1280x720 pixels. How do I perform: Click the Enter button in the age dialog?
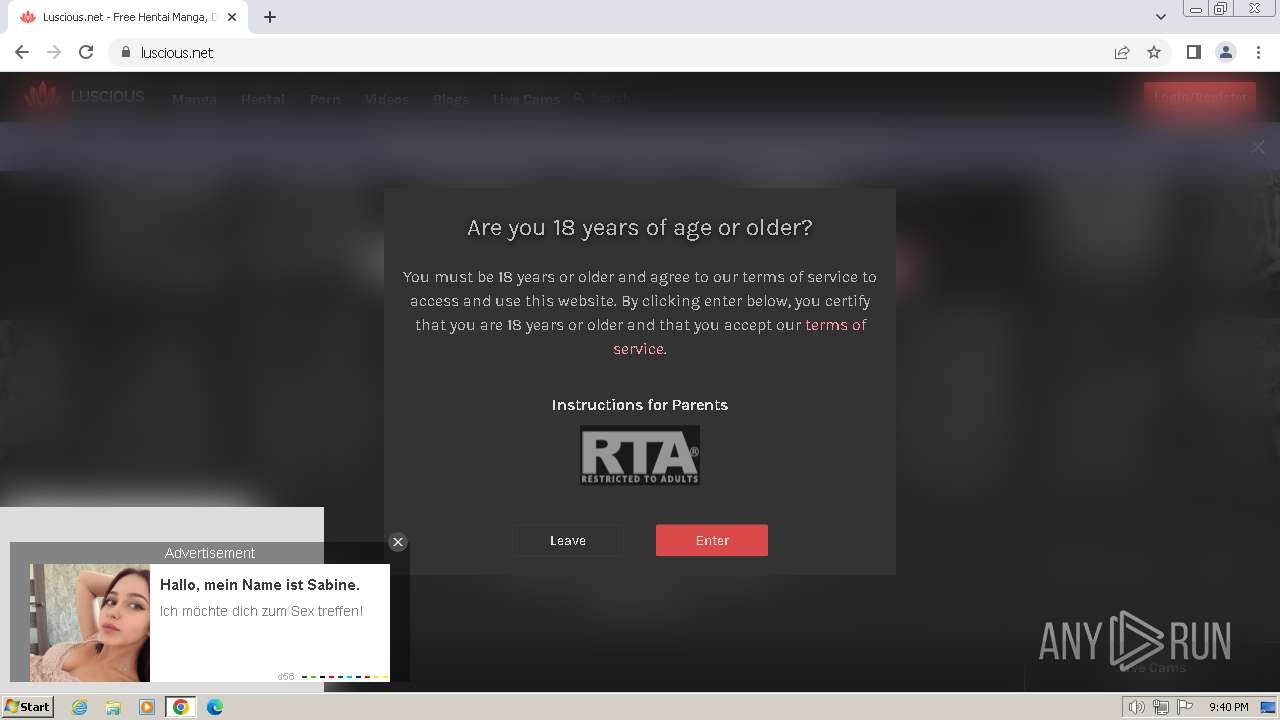pos(712,540)
